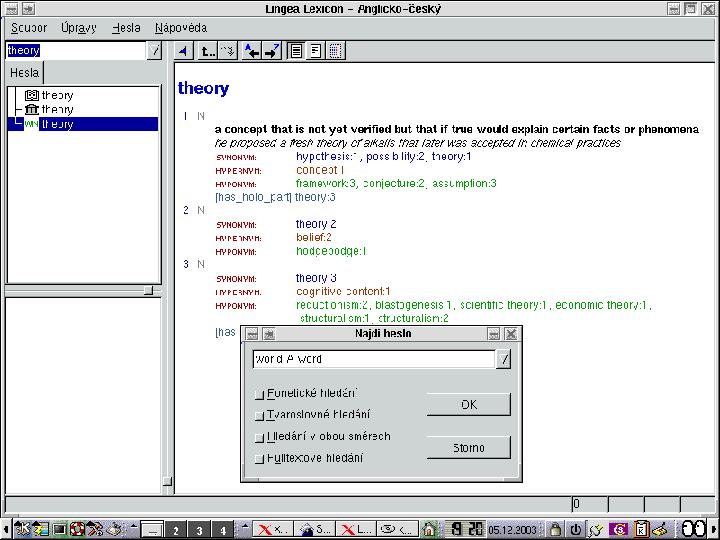Viewport: 720px width, 540px height.
Task: Follow the possibility:2 synonym link
Action: [x=395, y=157]
